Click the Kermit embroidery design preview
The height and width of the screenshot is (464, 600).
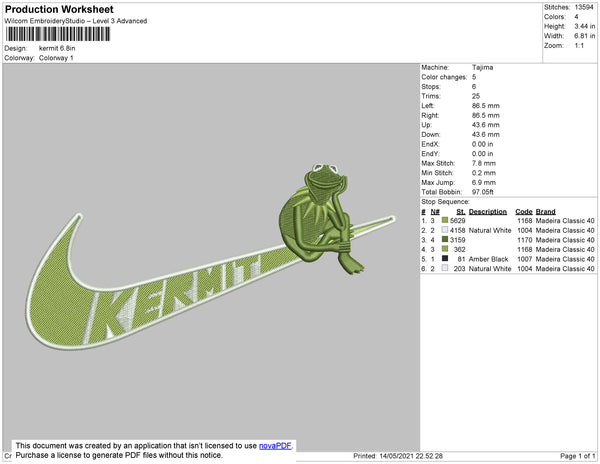(x=211, y=257)
